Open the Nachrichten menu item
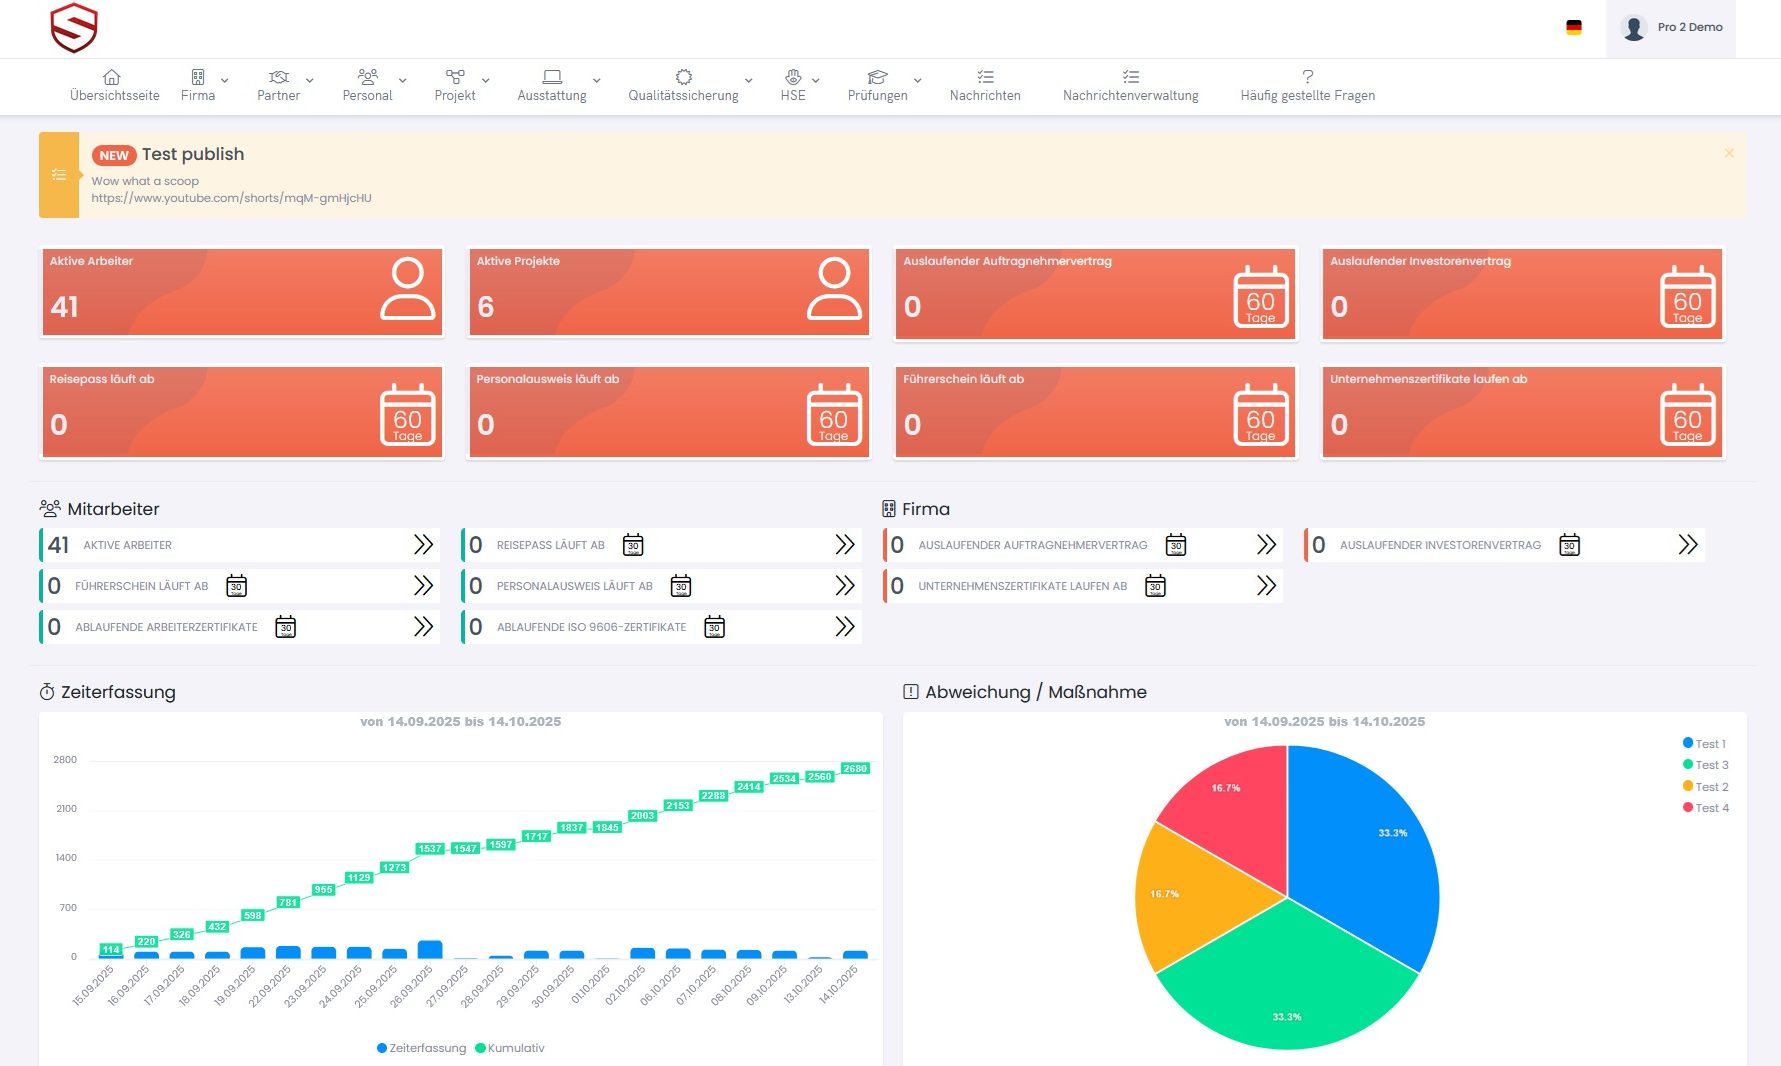The image size is (1781, 1066). (984, 85)
